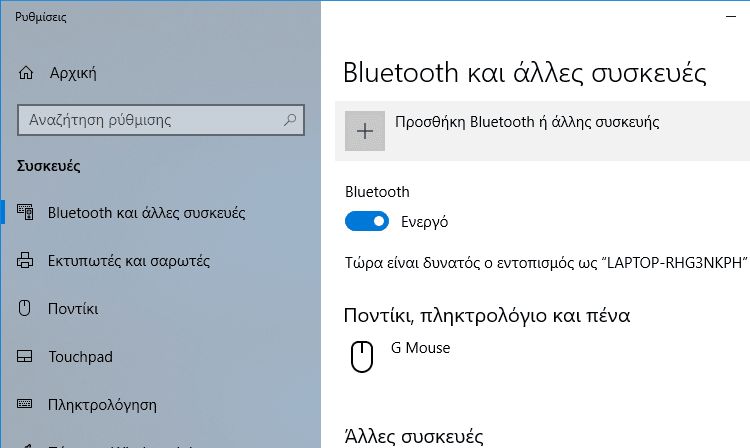Image resolution: width=750 pixels, height=448 pixels.
Task: Click the Αναζήτηση ρύθμισης search field
Action: [x=161, y=120]
